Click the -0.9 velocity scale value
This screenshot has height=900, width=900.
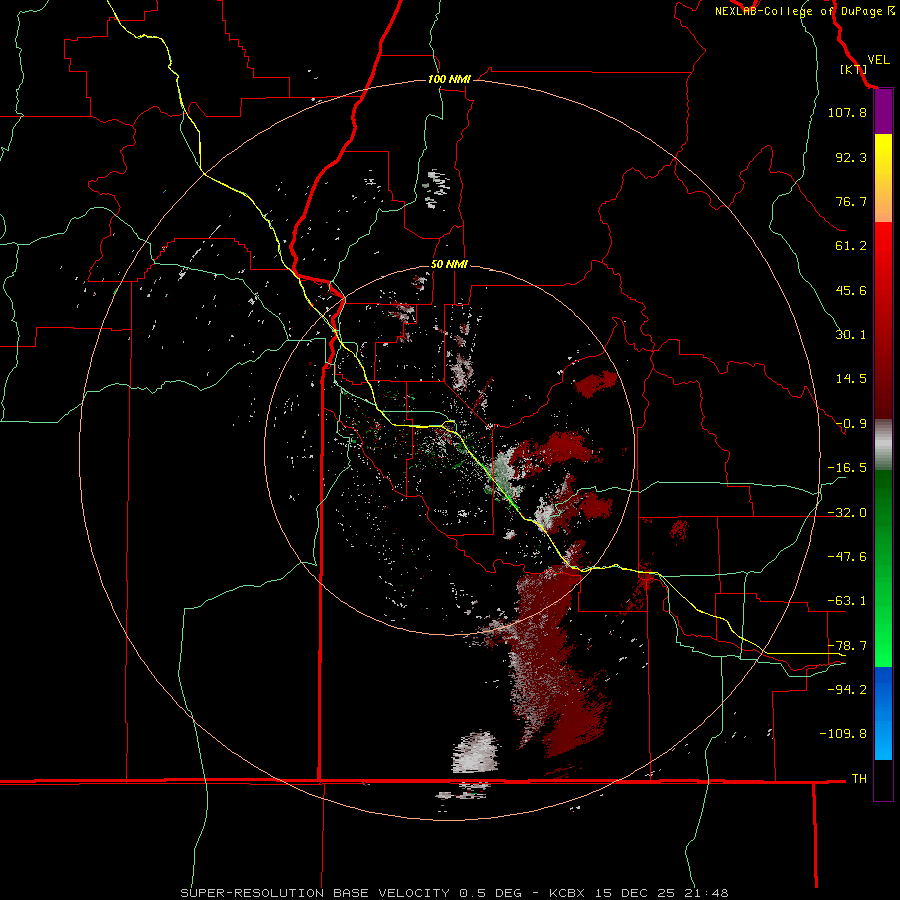[851, 424]
